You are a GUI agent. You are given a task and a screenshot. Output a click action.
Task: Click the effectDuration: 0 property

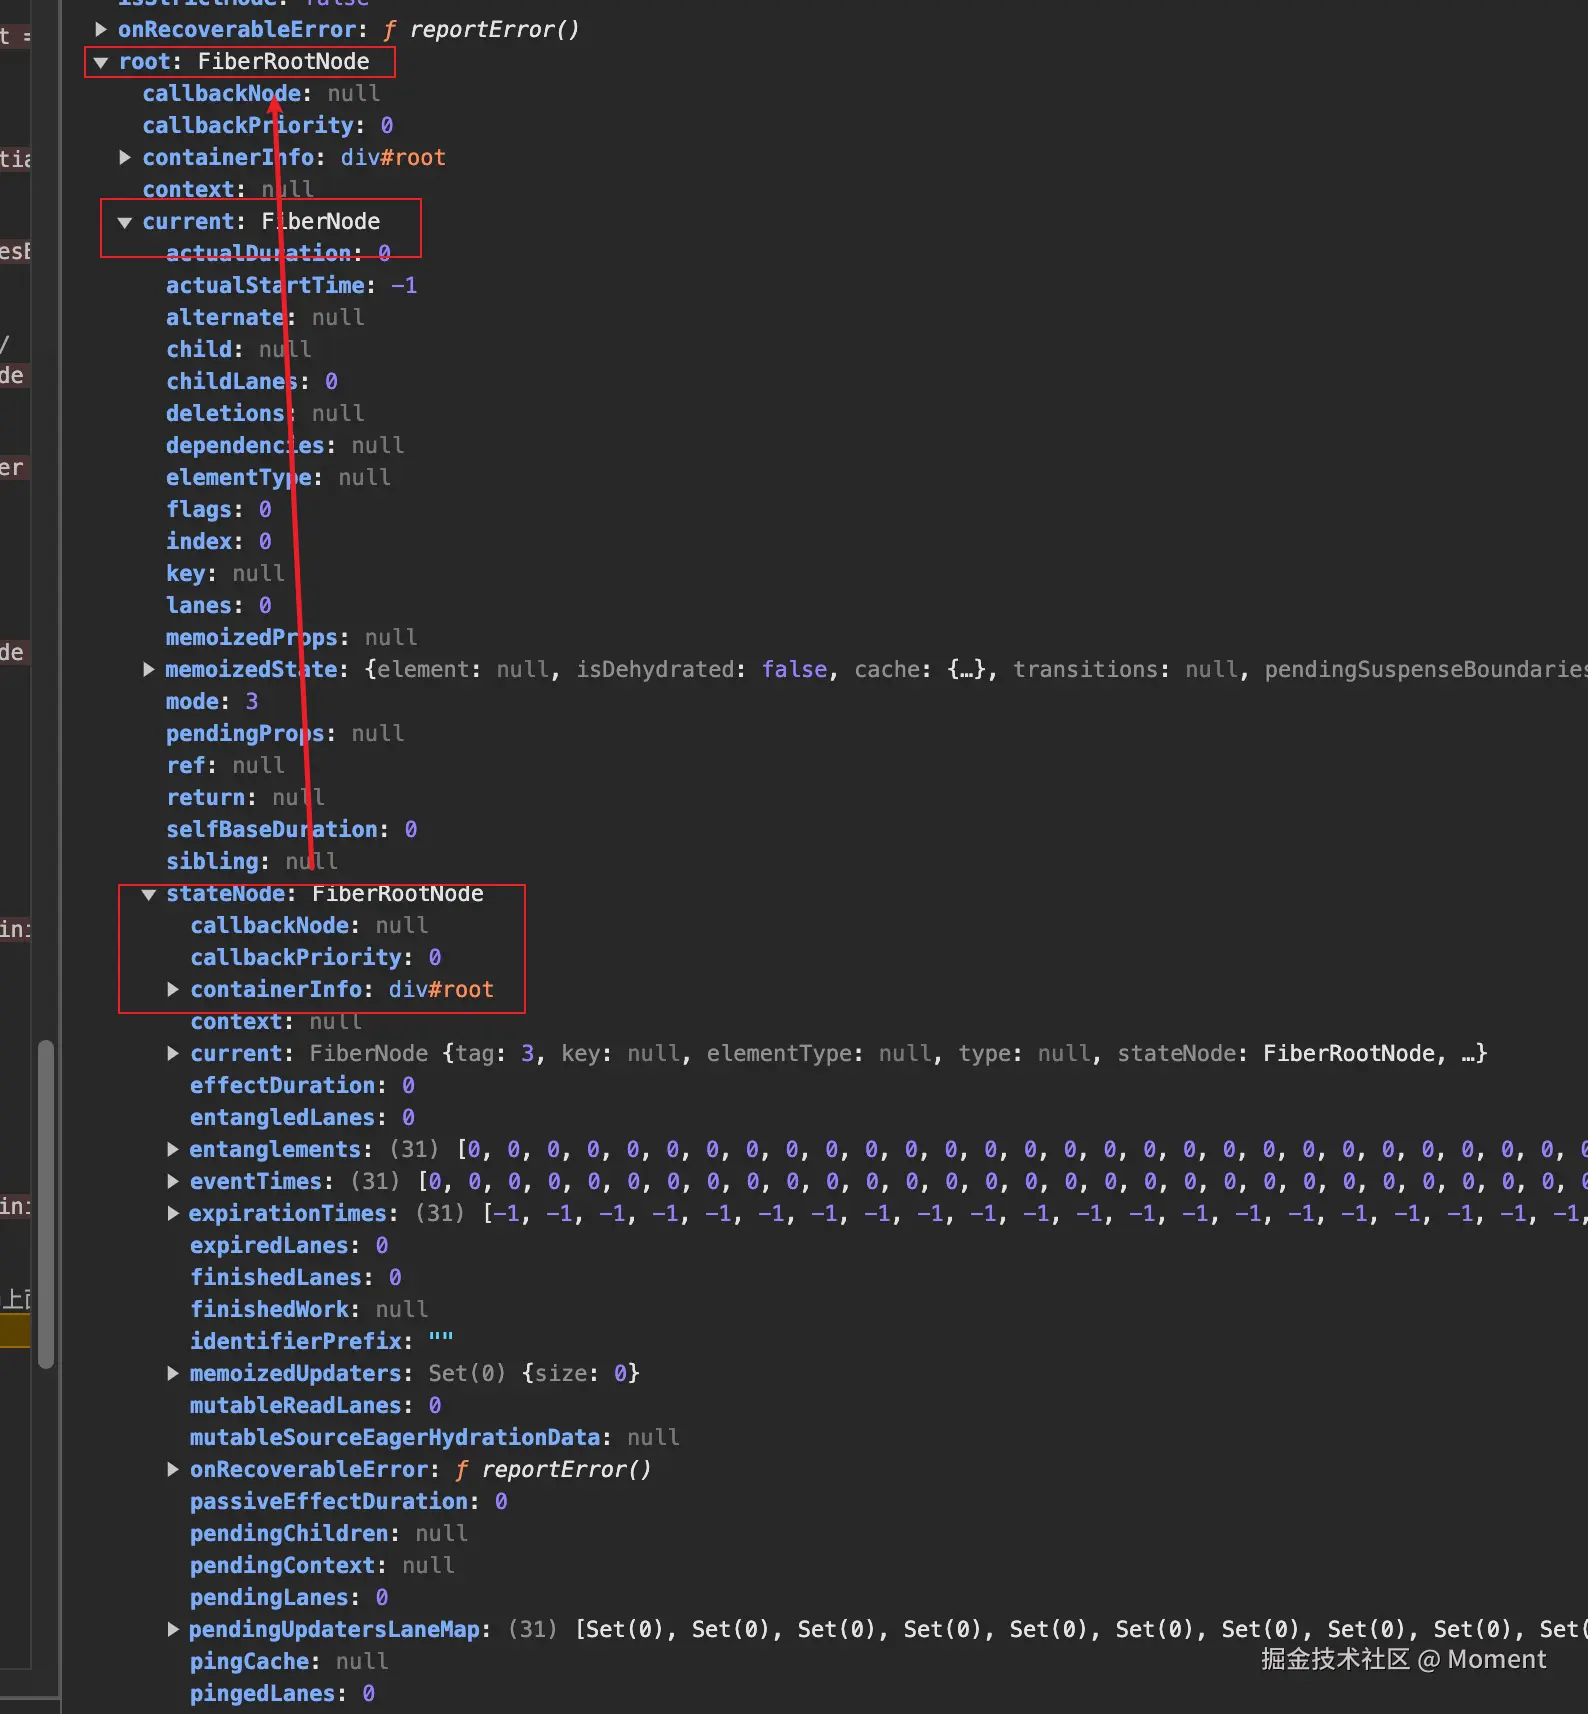pos(303,1086)
